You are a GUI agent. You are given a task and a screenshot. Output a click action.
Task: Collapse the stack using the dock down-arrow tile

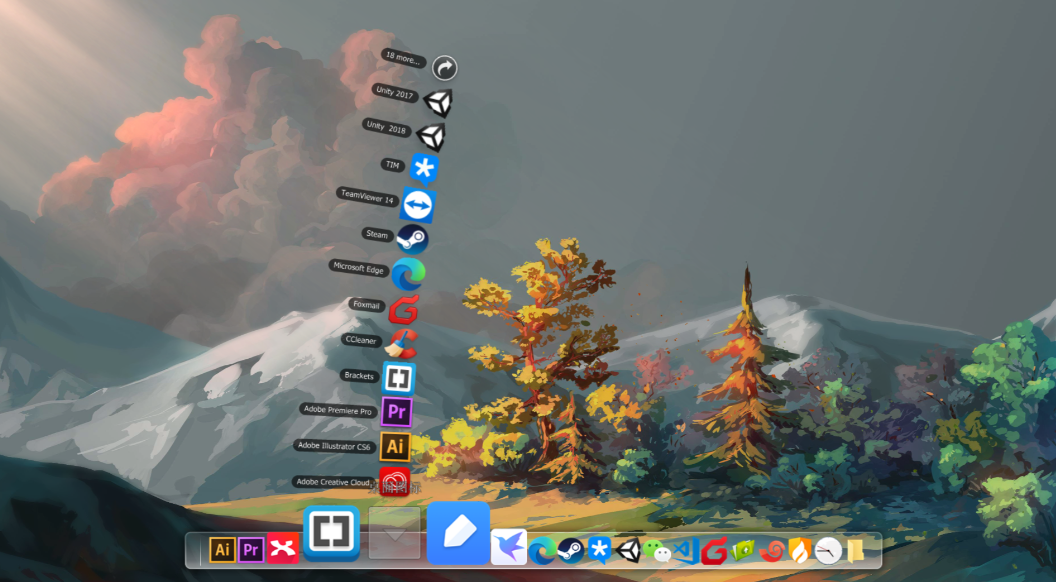[395, 533]
